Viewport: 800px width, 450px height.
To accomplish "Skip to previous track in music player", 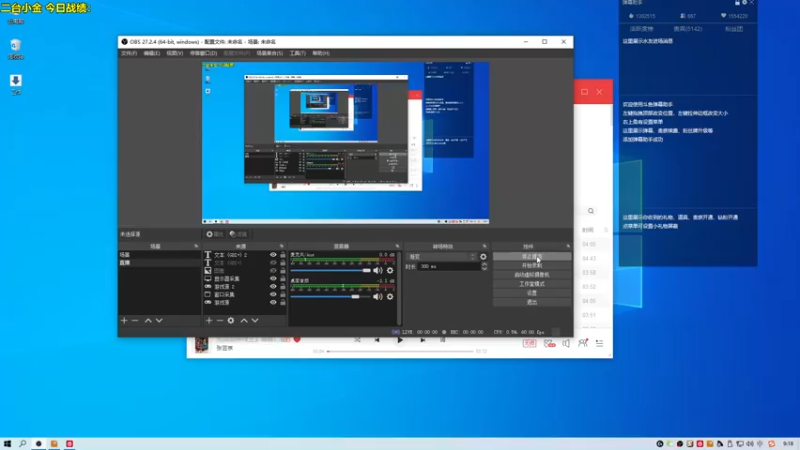I will tap(377, 340).
